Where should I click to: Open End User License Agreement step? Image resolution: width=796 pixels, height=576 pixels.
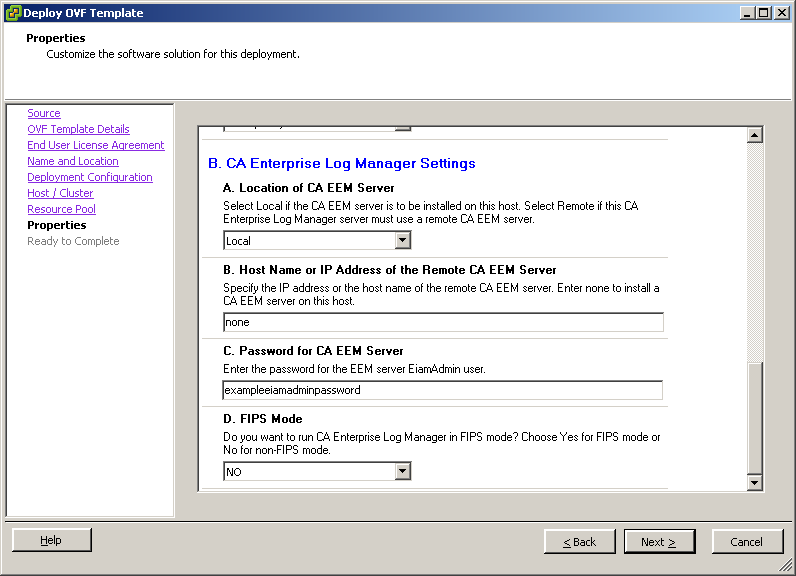point(96,145)
